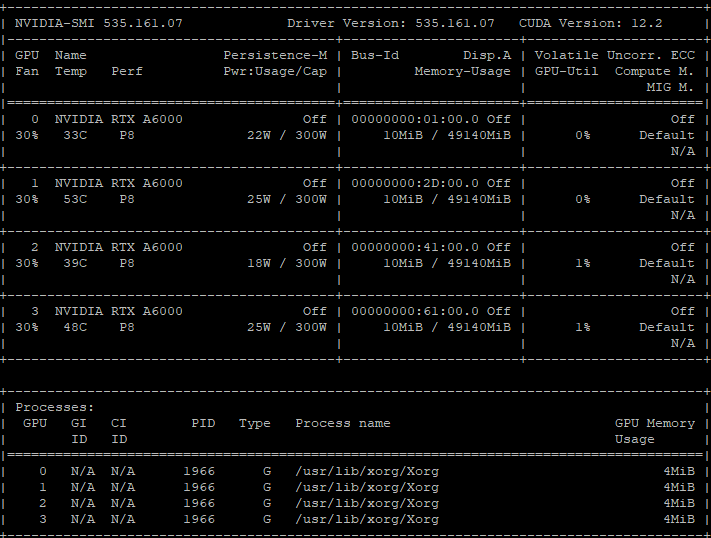Click Xorg process name on GPU 3 row
The height and width of the screenshot is (538, 711).
click(367, 519)
